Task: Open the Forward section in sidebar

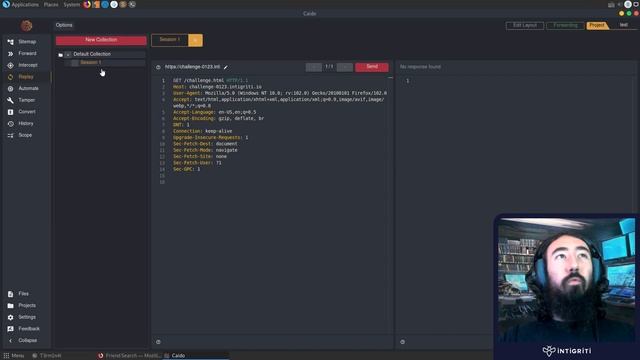Action: tap(27, 53)
